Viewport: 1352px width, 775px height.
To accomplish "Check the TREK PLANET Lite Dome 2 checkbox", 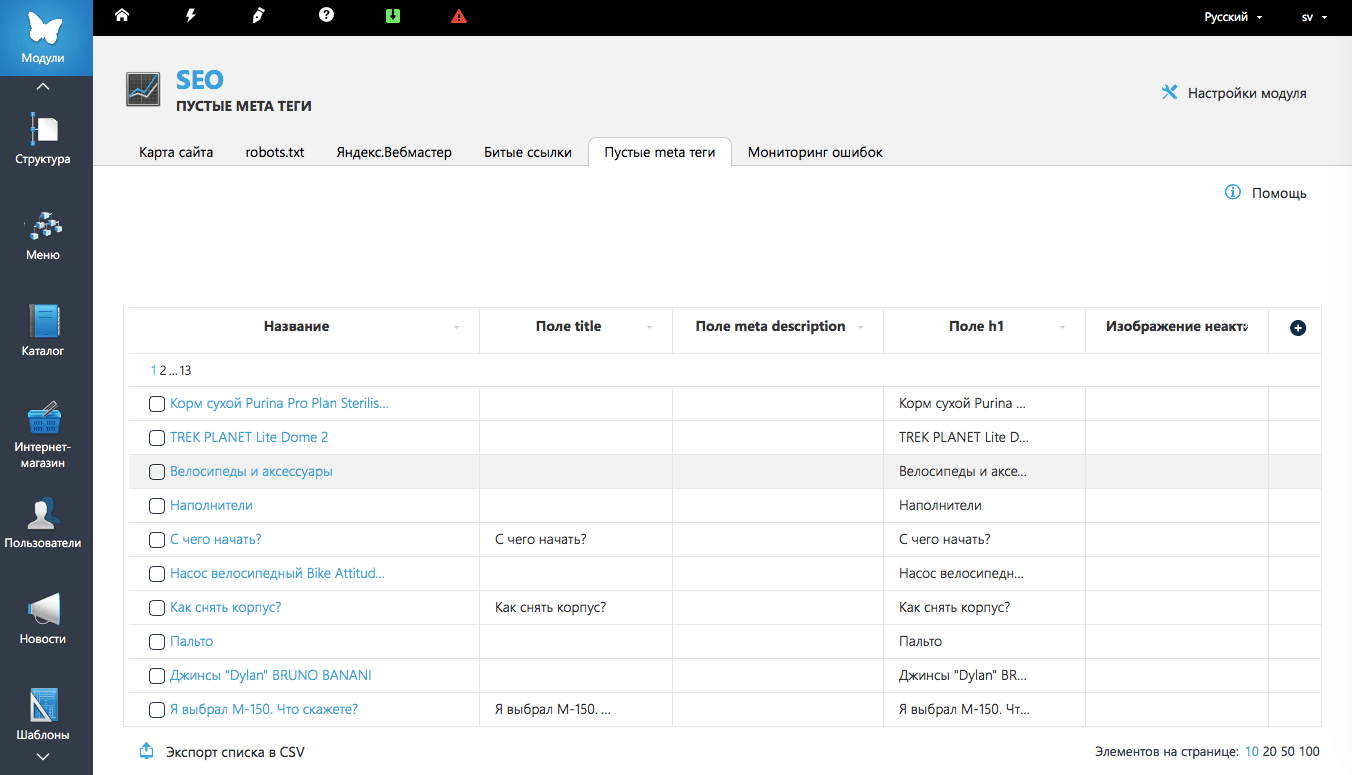I will click(x=157, y=438).
